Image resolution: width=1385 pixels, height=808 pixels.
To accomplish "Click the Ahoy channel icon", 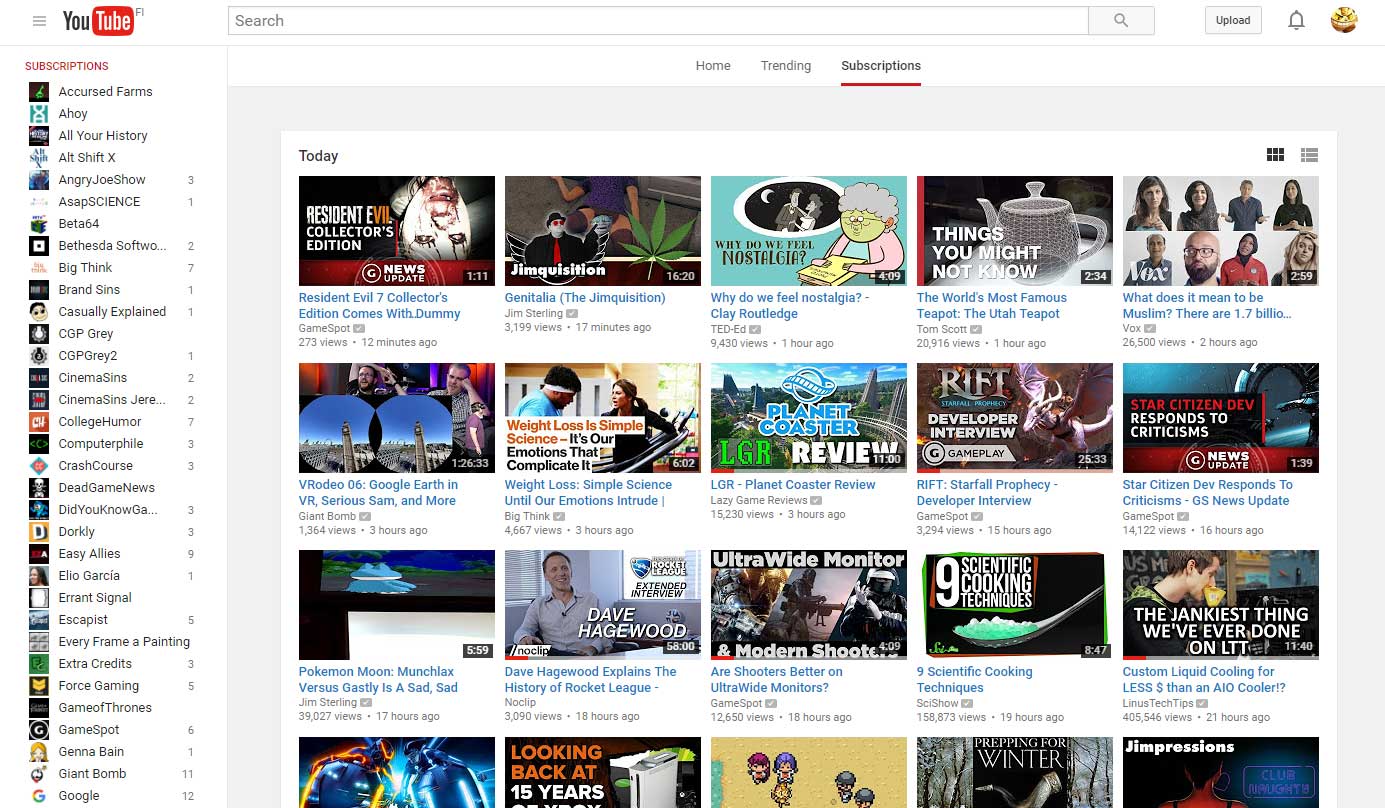I will [x=39, y=113].
